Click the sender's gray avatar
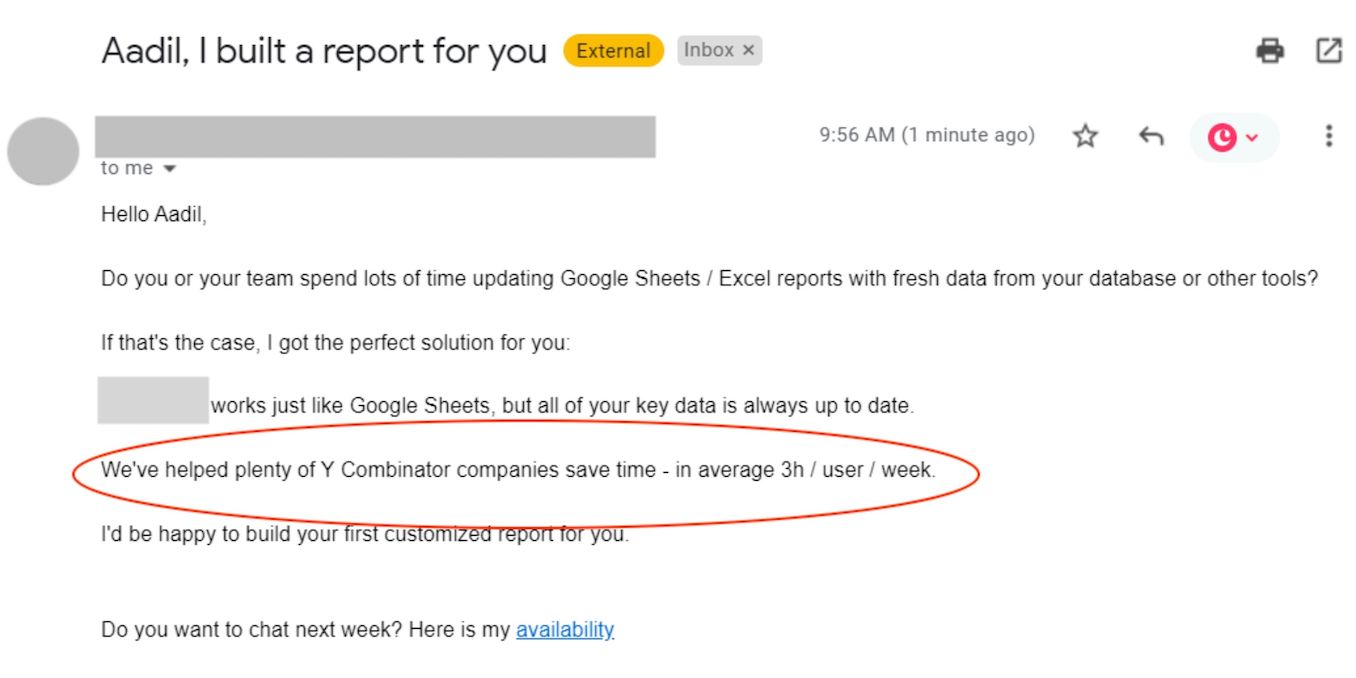The height and width of the screenshot is (678, 1356). [x=43, y=151]
